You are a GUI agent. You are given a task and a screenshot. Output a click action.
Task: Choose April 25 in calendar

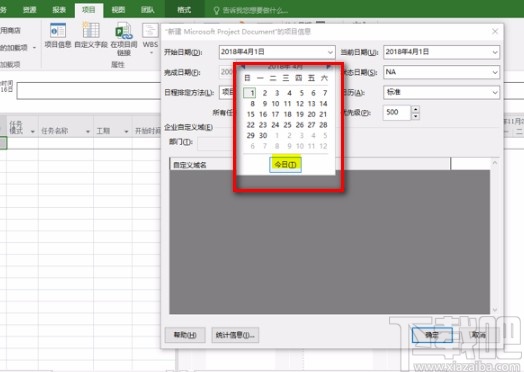click(287, 125)
